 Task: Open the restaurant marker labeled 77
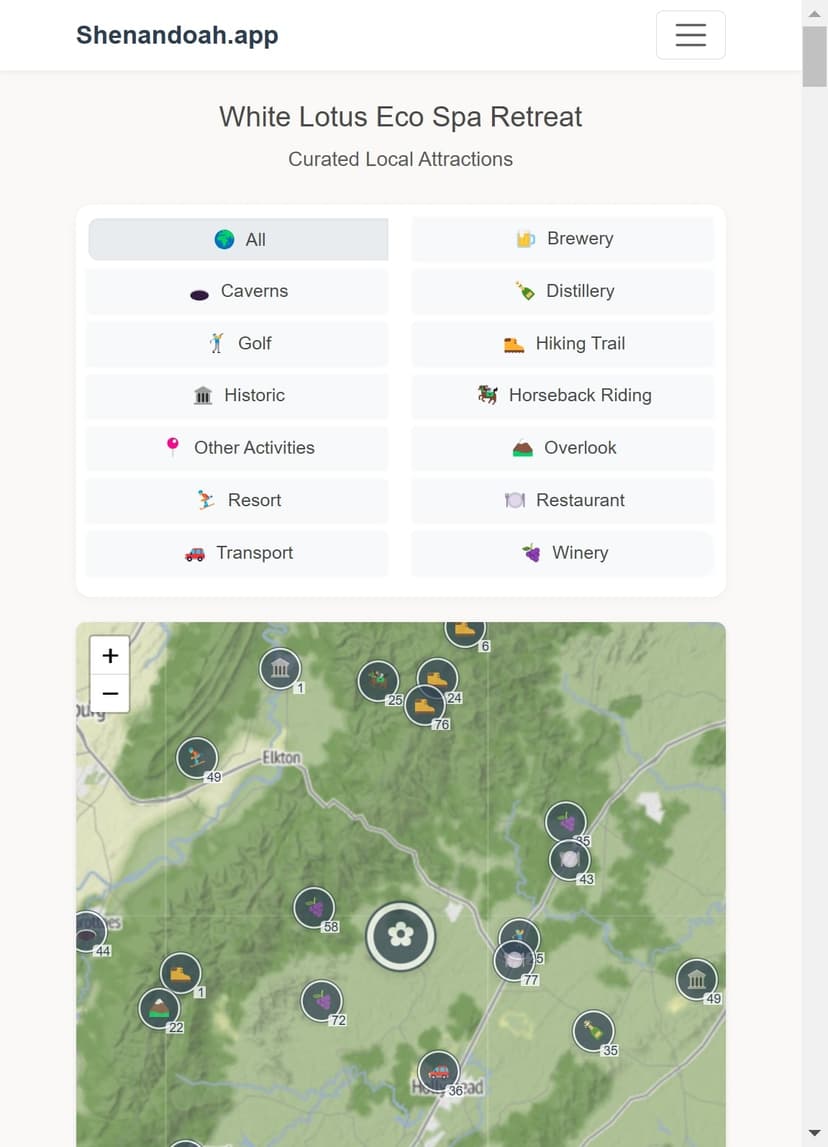[514, 960]
